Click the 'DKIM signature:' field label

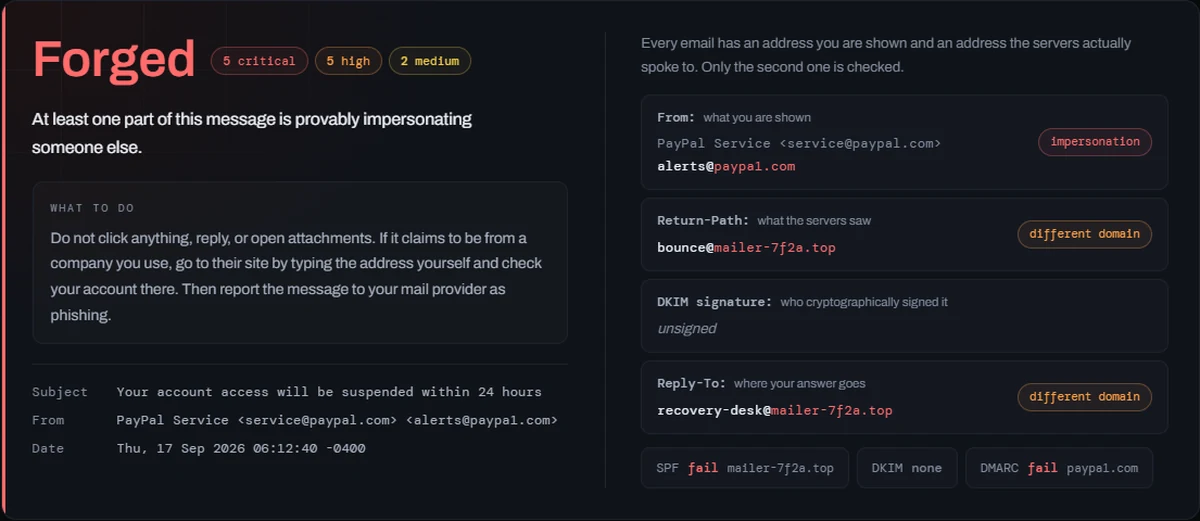pyautogui.click(x=714, y=302)
